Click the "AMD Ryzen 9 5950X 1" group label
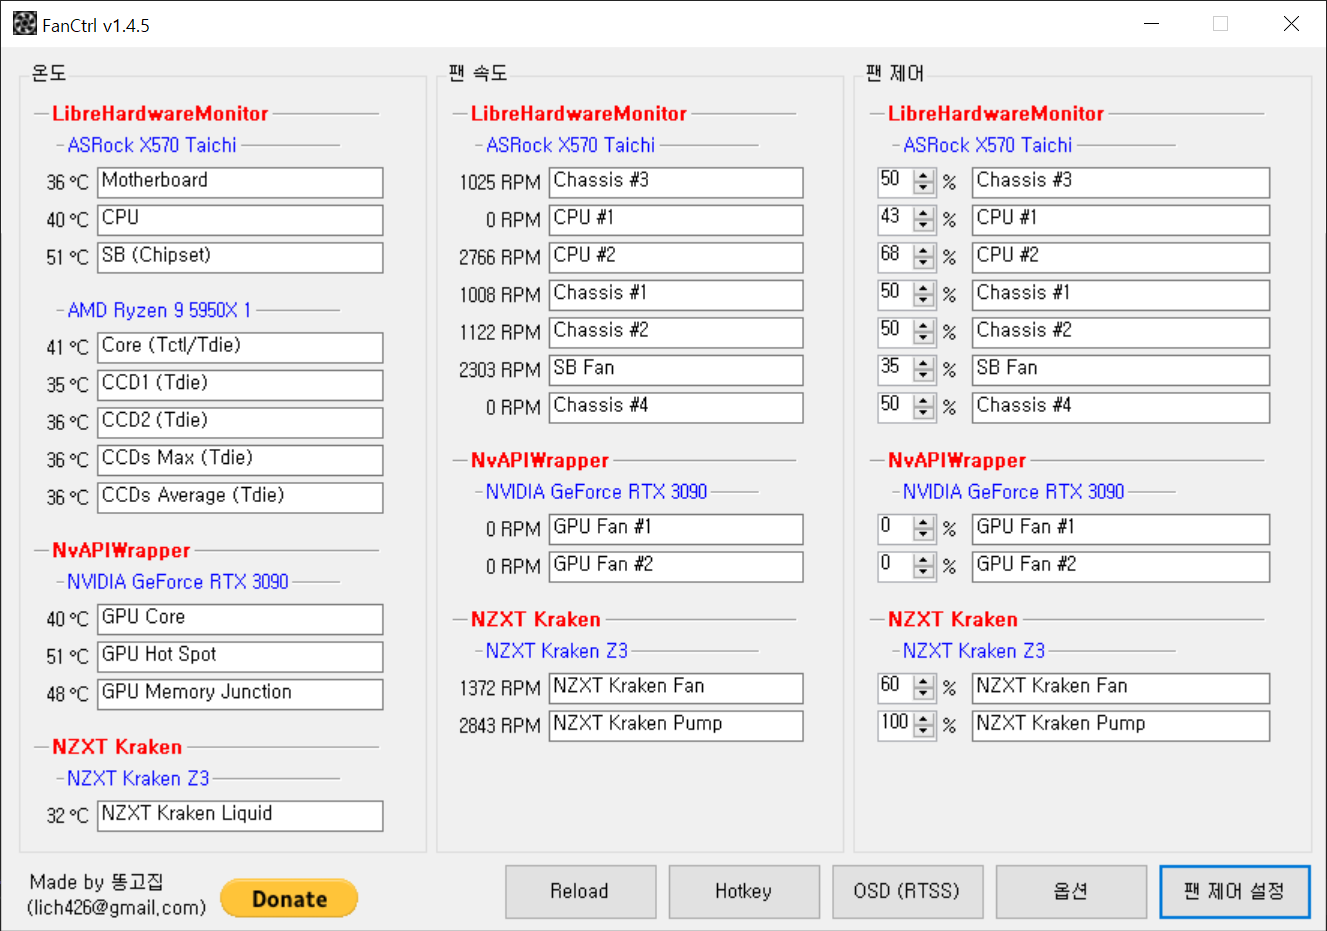The height and width of the screenshot is (931, 1327). coord(159,310)
